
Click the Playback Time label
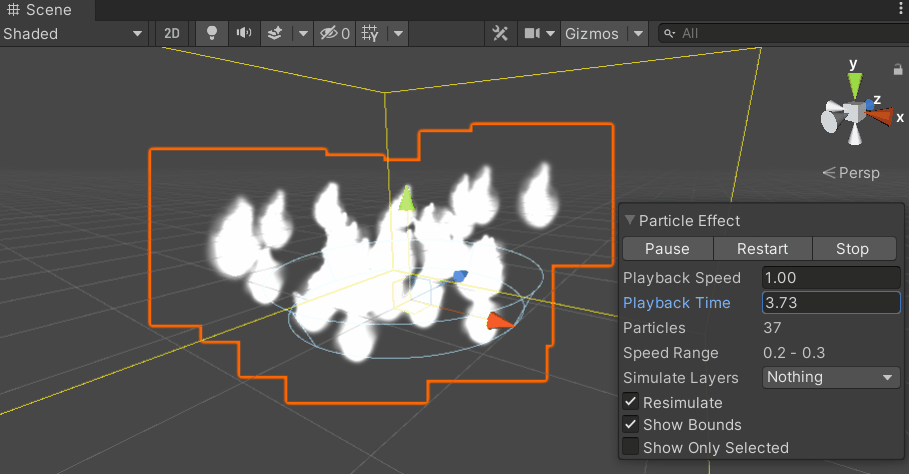point(677,302)
